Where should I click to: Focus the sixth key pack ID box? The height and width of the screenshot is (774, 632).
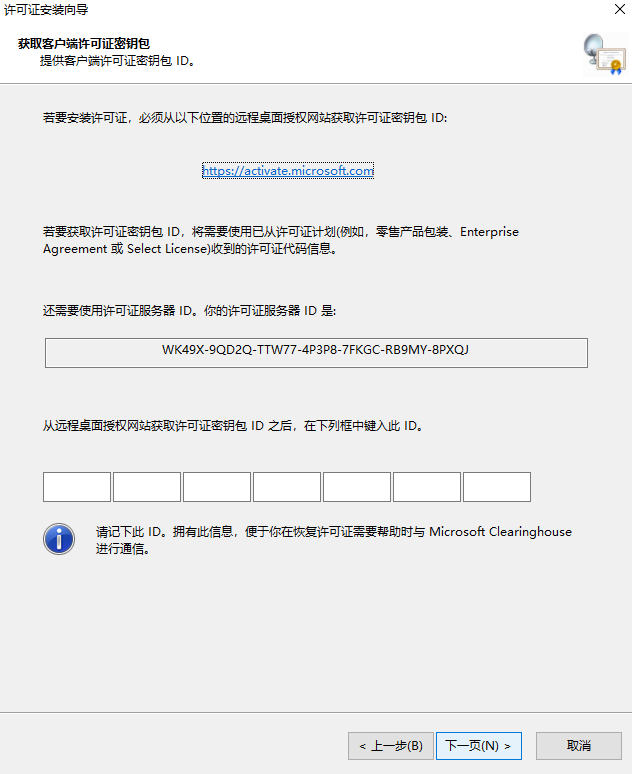(x=427, y=487)
